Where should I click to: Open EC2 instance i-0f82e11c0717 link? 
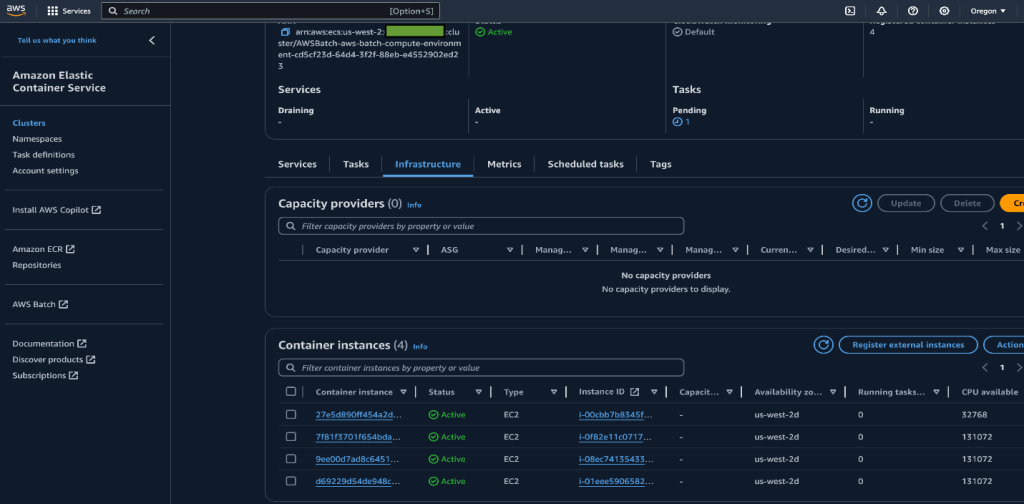click(615, 437)
